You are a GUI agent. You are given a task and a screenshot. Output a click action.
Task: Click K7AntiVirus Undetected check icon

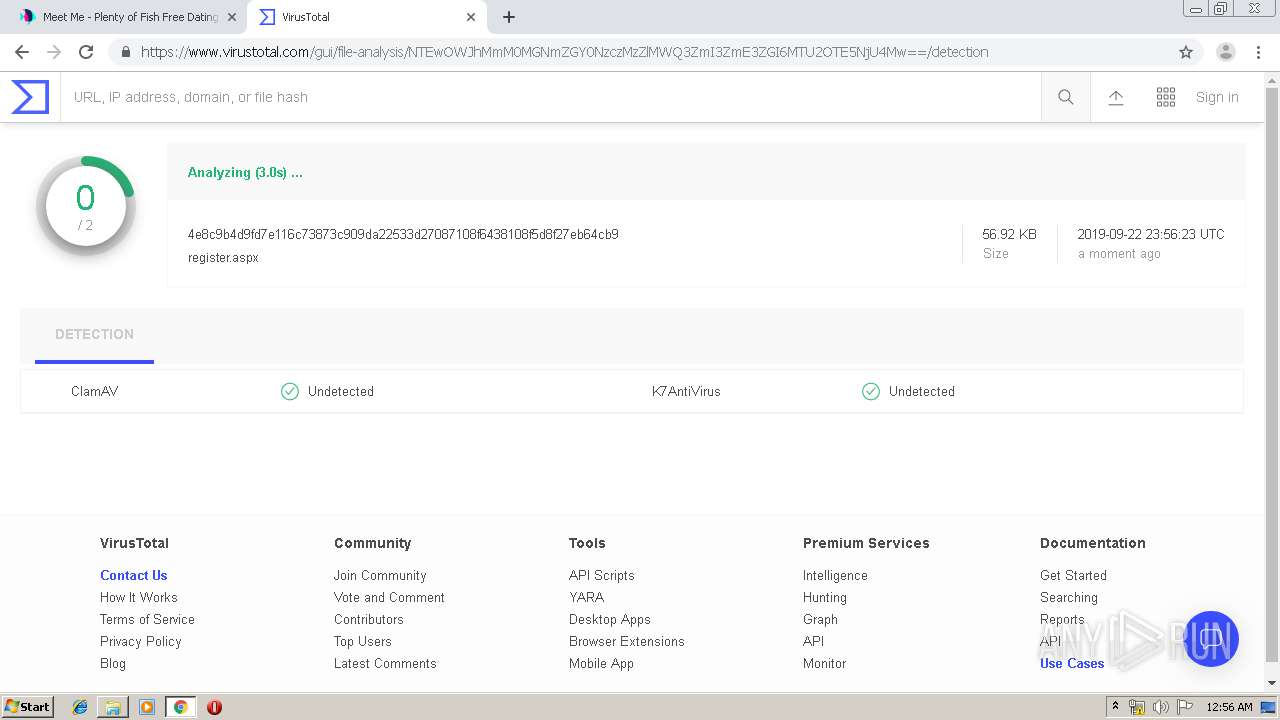pos(871,391)
